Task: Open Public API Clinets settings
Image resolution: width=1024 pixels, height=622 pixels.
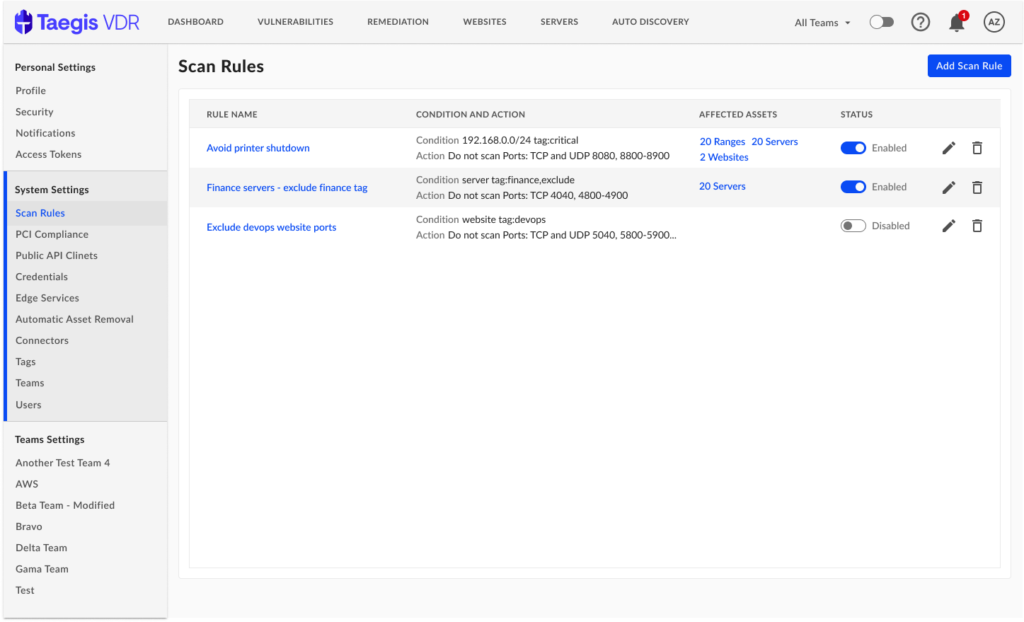Action: (56, 255)
